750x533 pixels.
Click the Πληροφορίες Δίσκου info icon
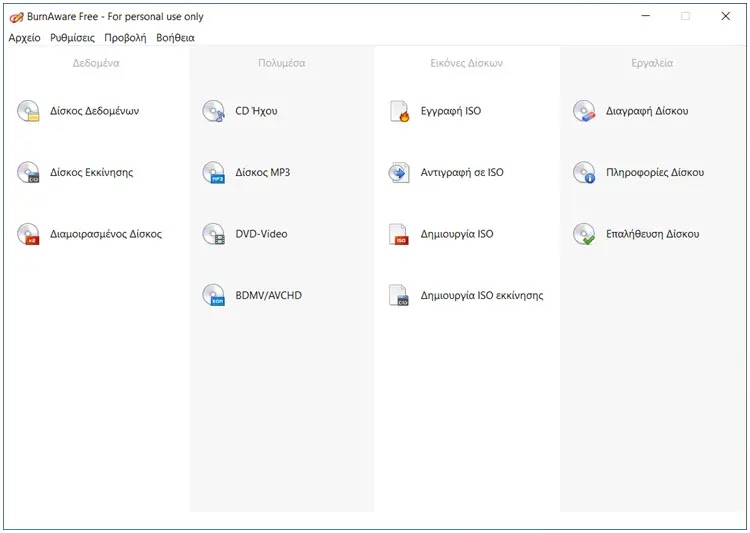pos(584,172)
